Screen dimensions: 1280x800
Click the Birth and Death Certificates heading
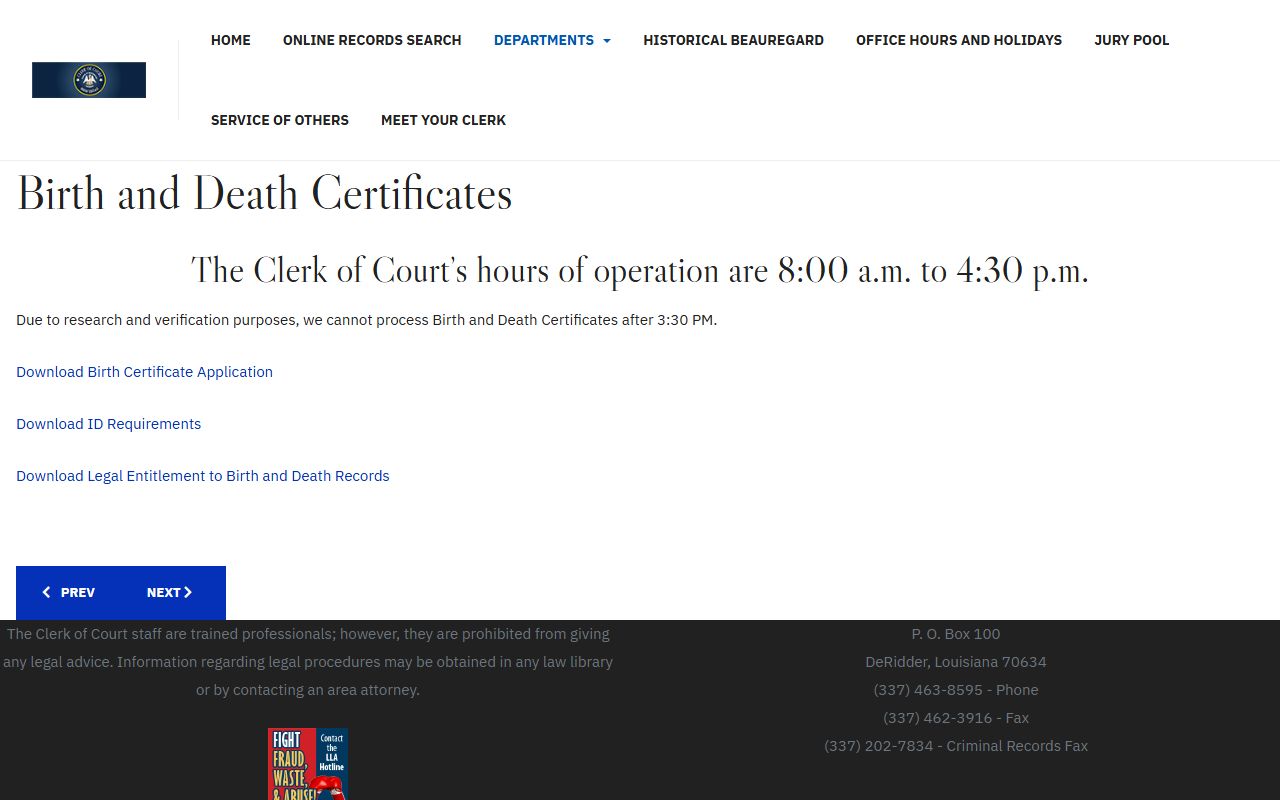(x=264, y=194)
